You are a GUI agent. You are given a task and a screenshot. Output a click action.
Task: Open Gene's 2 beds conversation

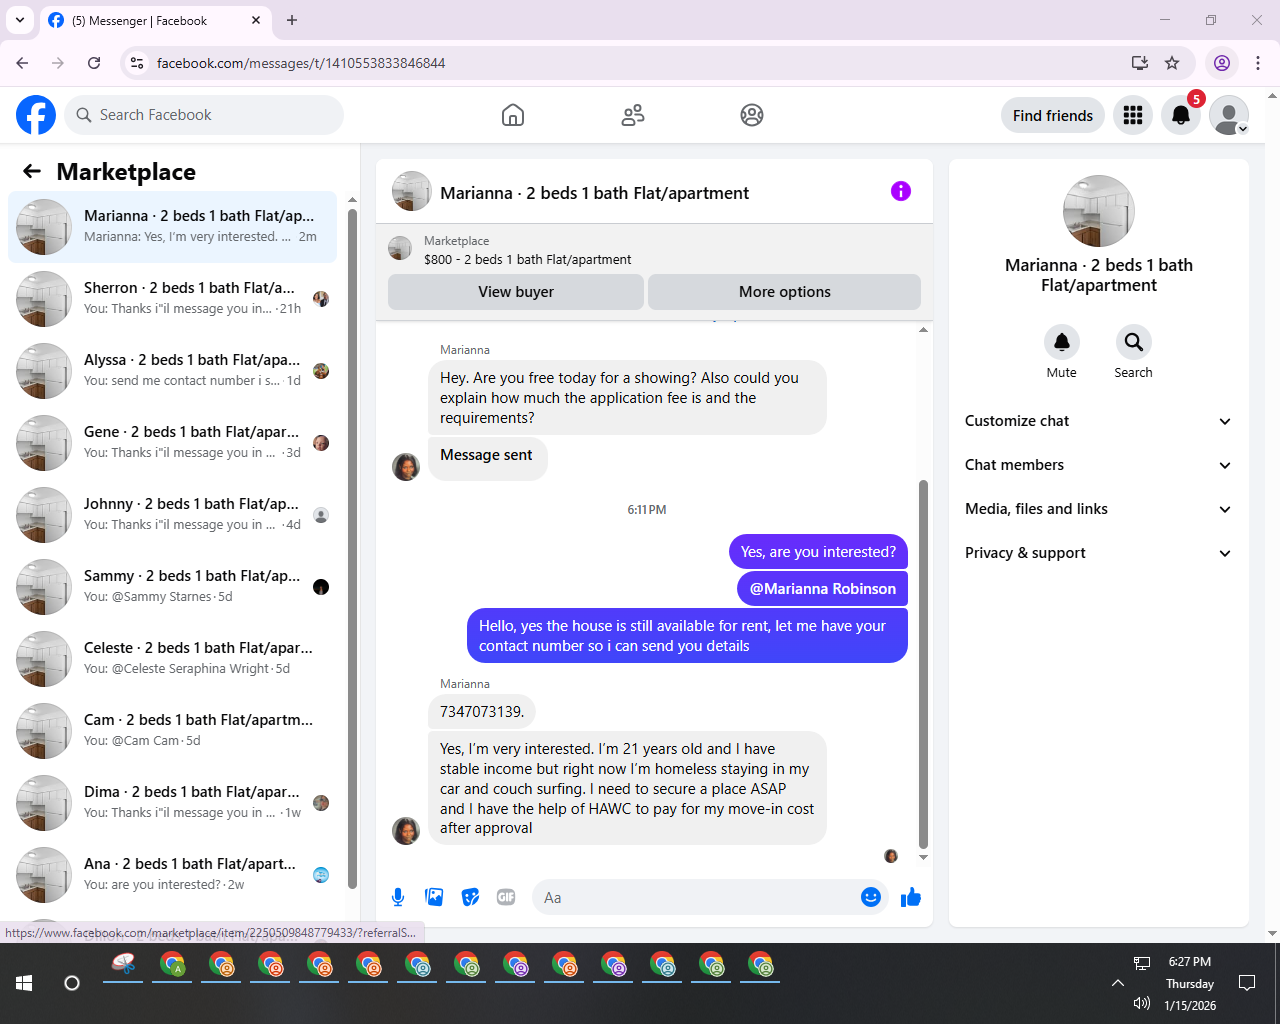[172, 442]
